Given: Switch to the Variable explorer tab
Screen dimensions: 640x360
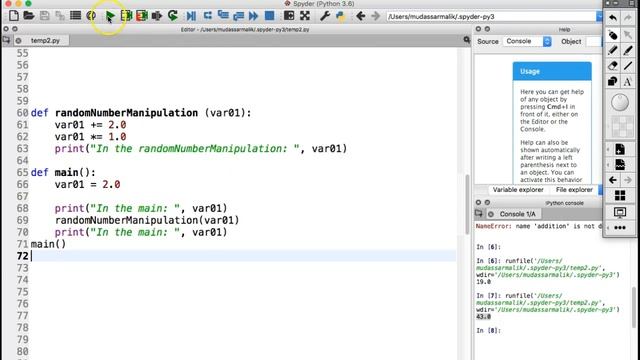Looking at the screenshot, I should pos(518,190).
